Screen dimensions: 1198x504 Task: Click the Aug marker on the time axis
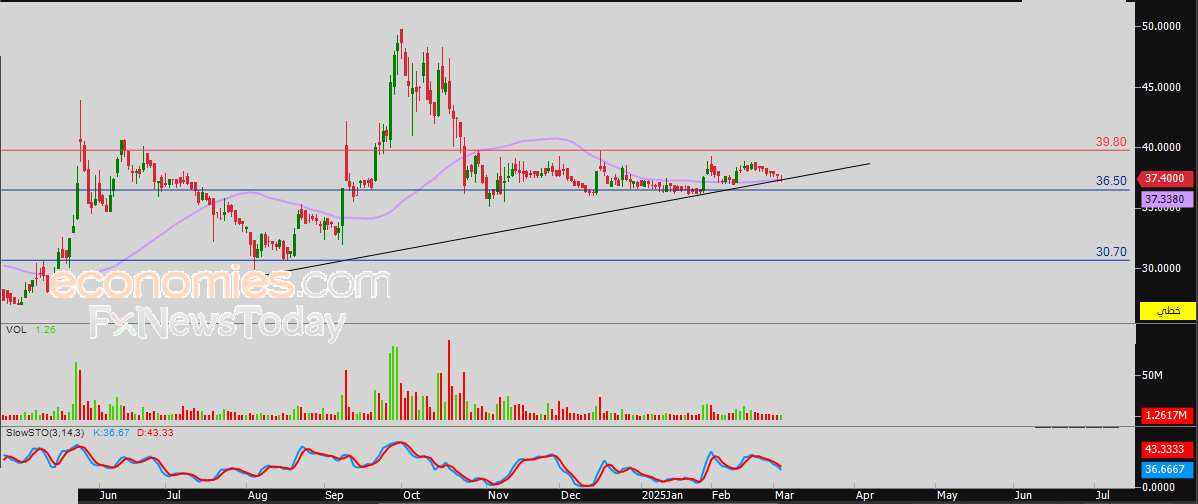[257, 494]
